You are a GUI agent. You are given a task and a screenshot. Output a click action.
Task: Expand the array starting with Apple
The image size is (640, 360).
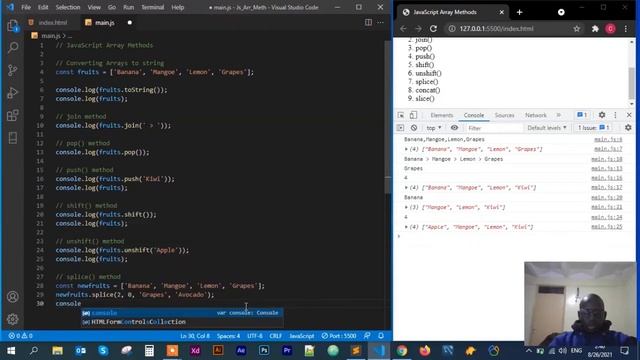click(406, 227)
